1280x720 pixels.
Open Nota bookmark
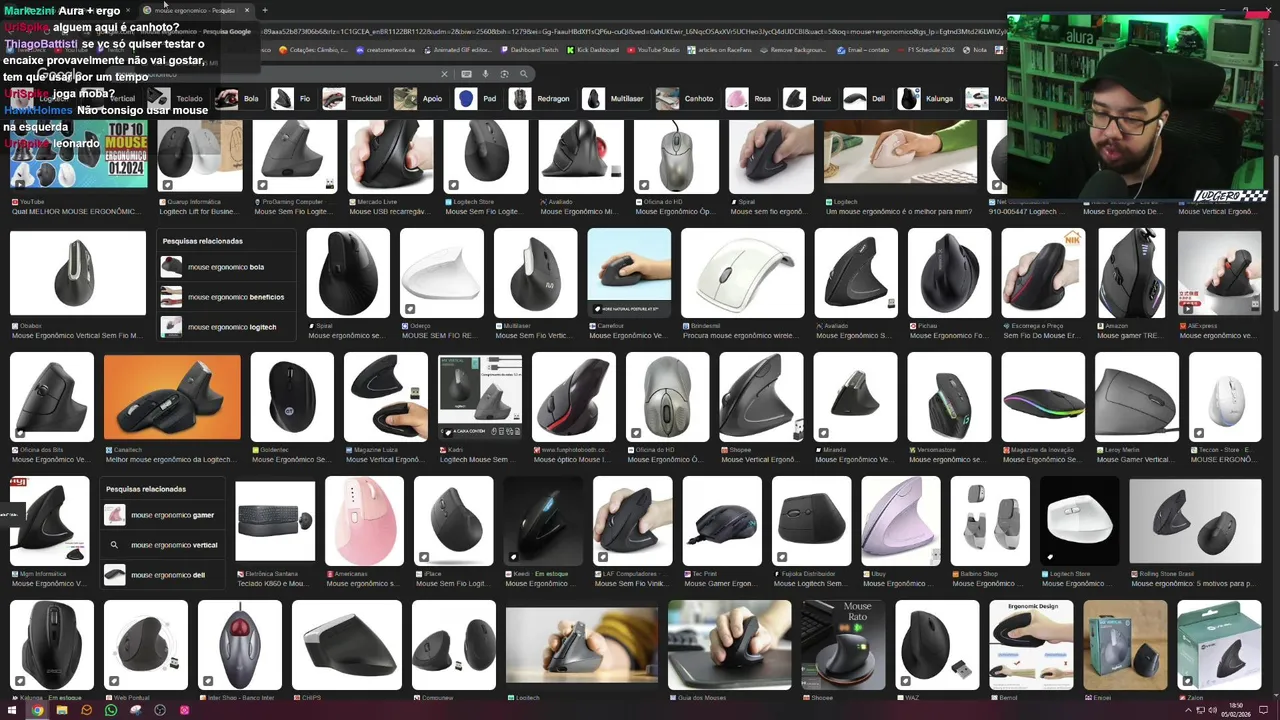coord(975,50)
